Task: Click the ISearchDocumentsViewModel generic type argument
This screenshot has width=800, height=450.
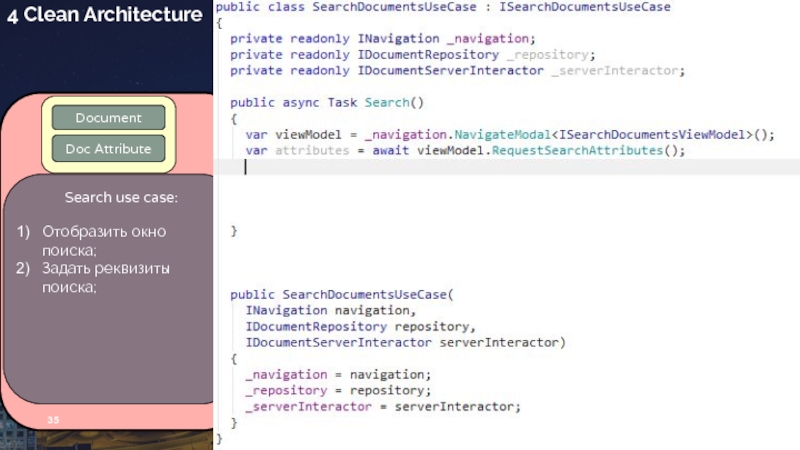Action: 649,135
